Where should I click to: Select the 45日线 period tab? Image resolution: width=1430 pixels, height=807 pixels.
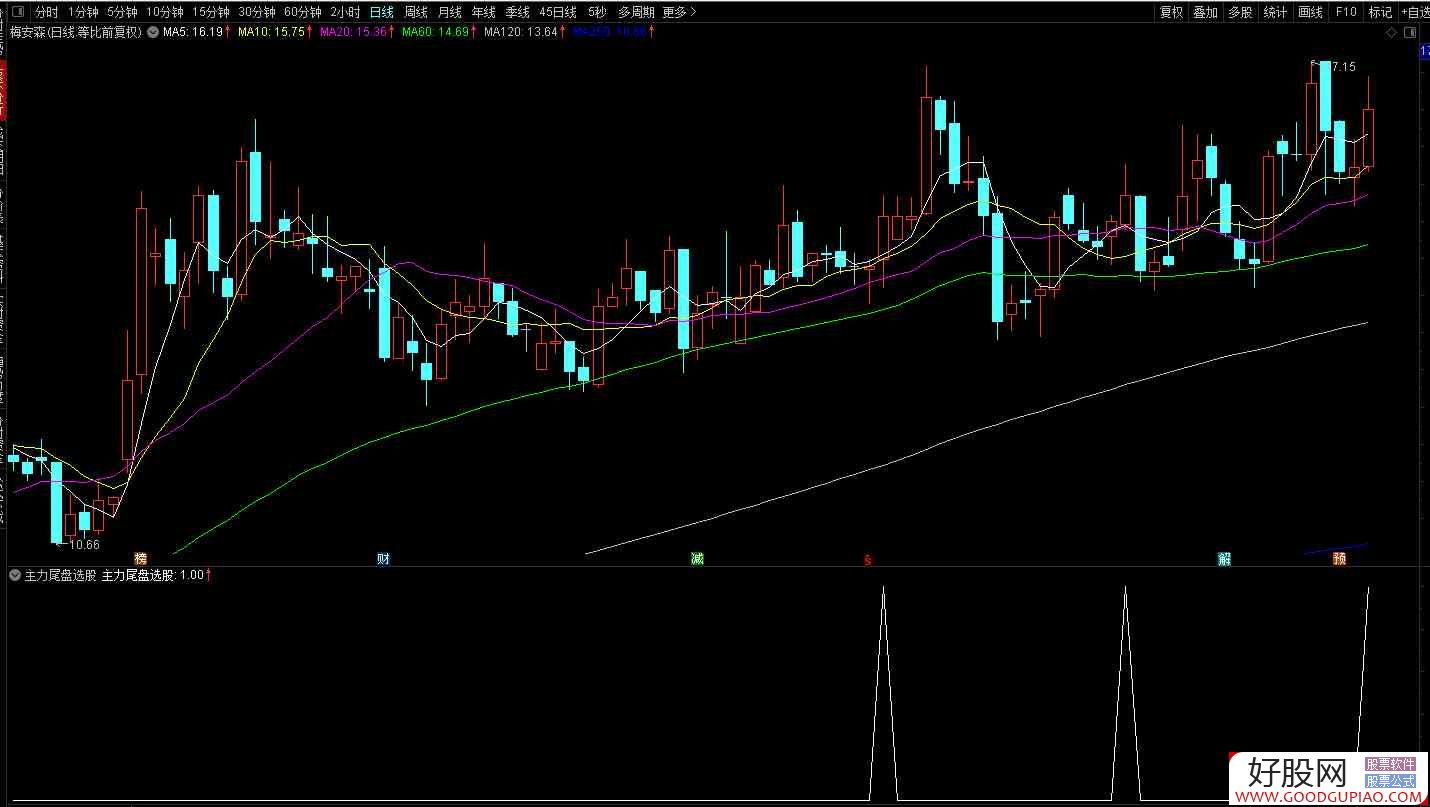click(557, 12)
